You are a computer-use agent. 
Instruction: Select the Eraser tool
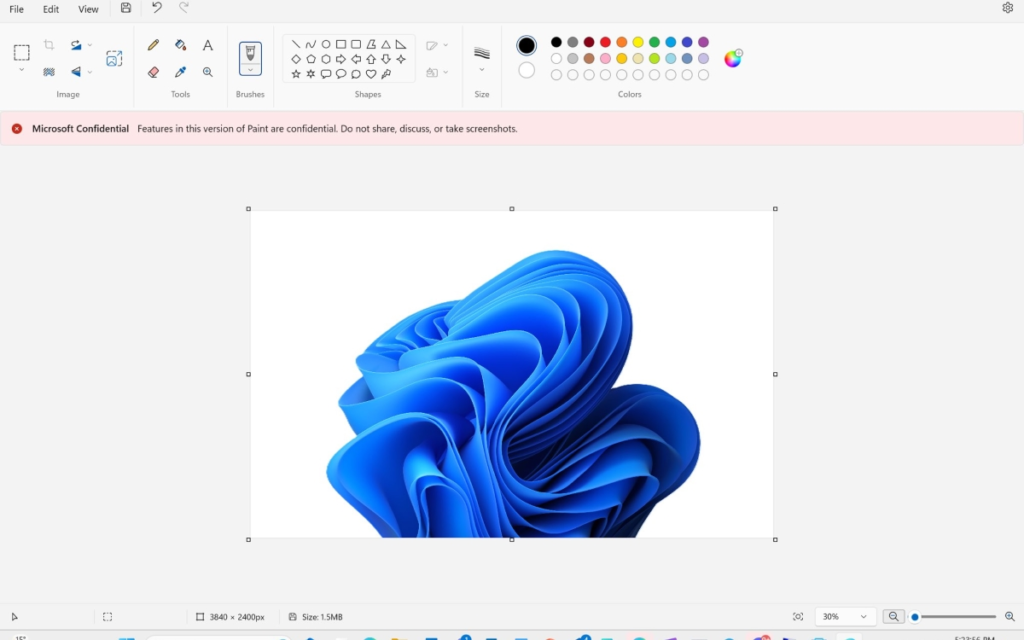[x=153, y=72]
